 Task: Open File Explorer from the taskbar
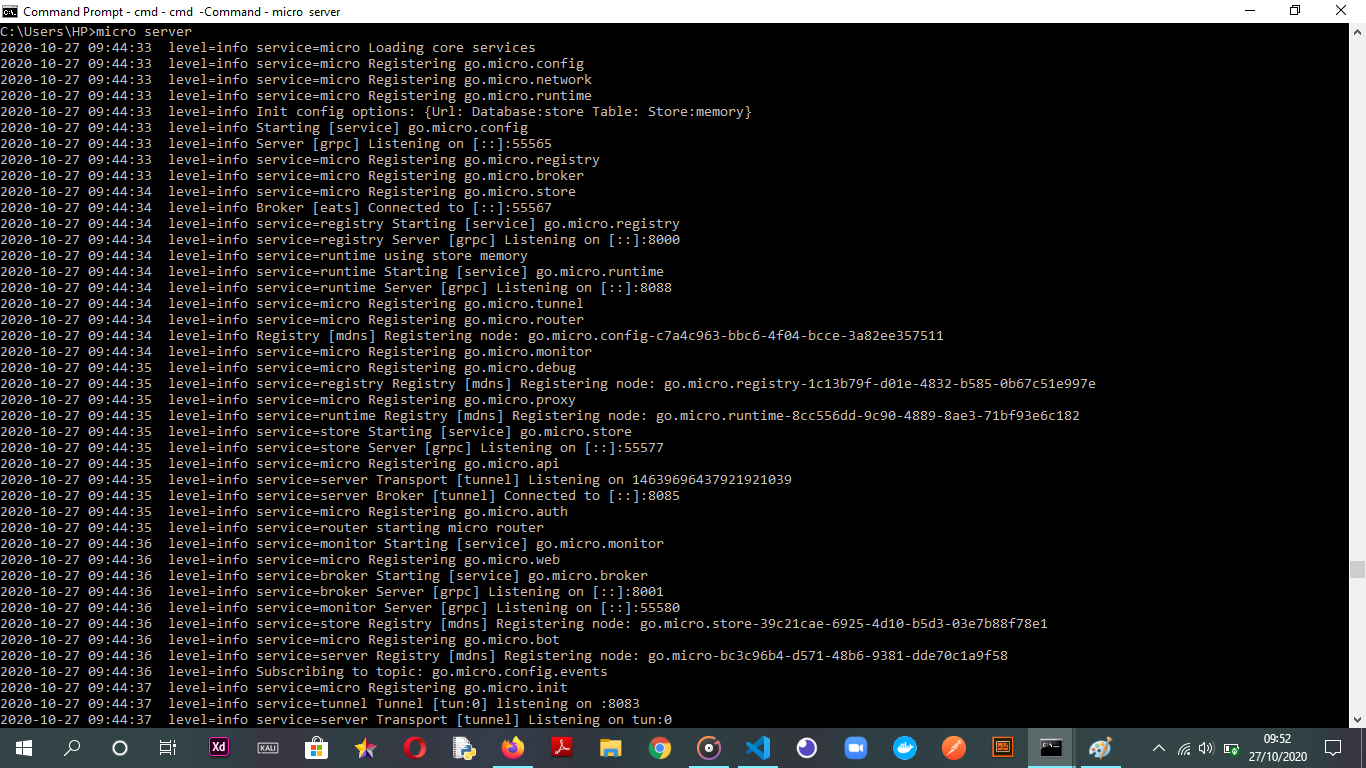(611, 748)
